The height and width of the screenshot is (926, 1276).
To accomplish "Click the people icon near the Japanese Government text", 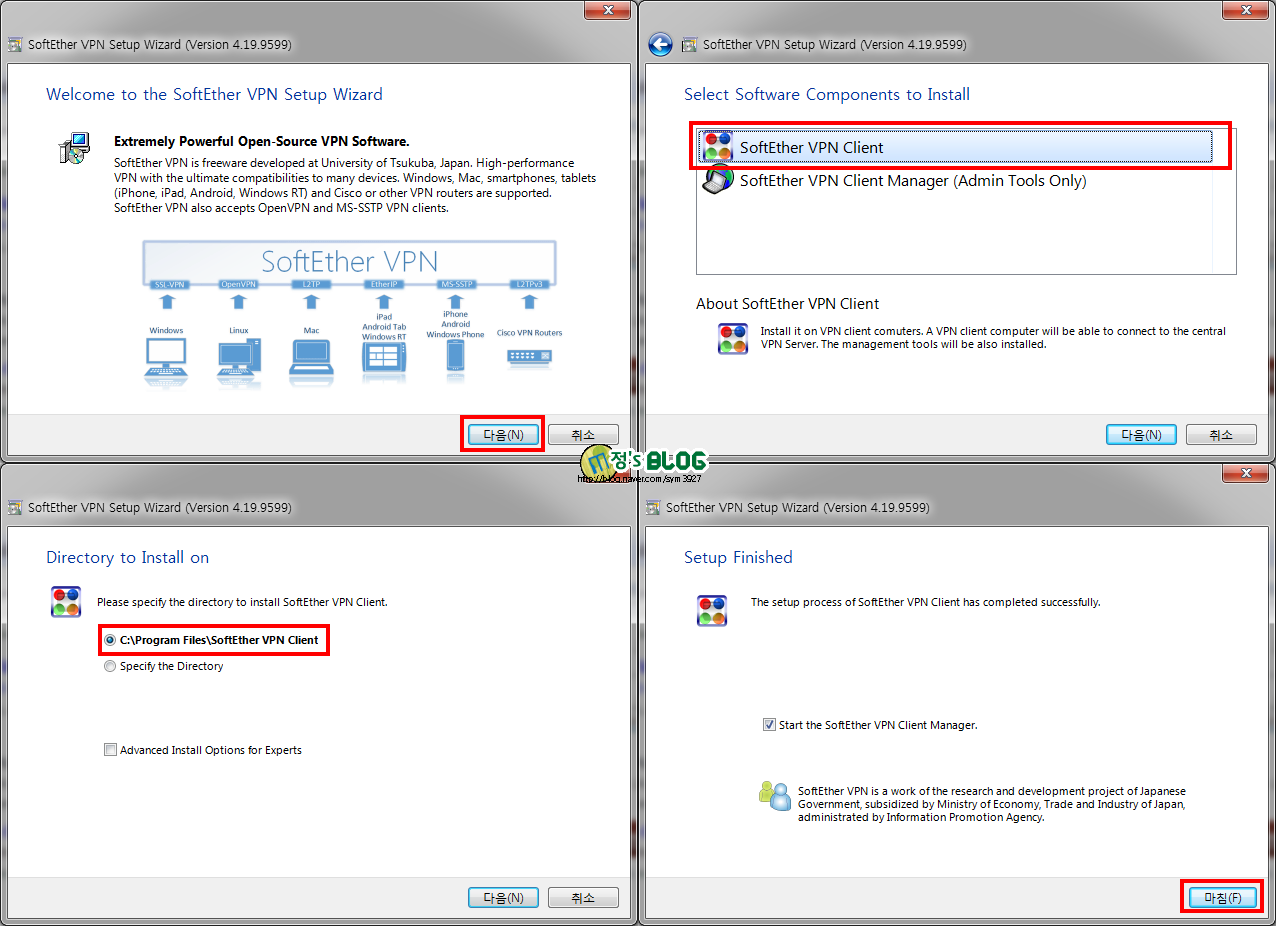I will tap(774, 796).
